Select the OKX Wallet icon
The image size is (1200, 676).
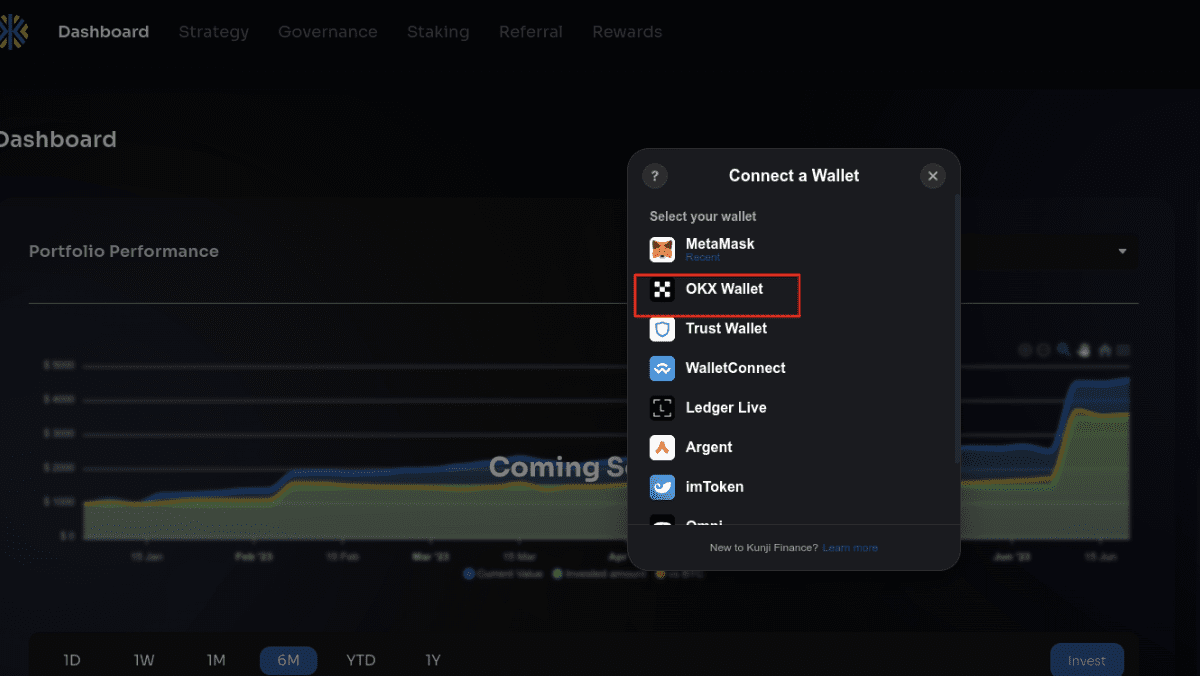(x=662, y=290)
